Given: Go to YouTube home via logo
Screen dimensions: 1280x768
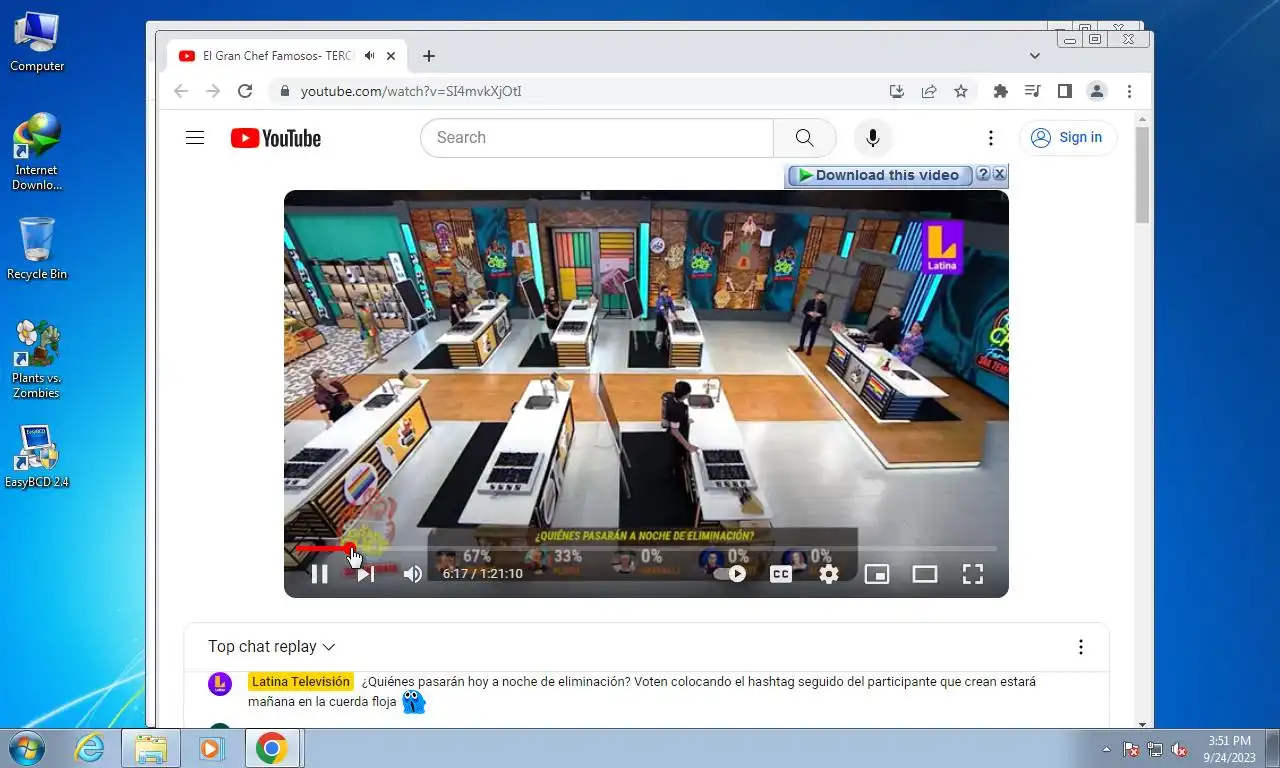Looking at the screenshot, I should 276,138.
